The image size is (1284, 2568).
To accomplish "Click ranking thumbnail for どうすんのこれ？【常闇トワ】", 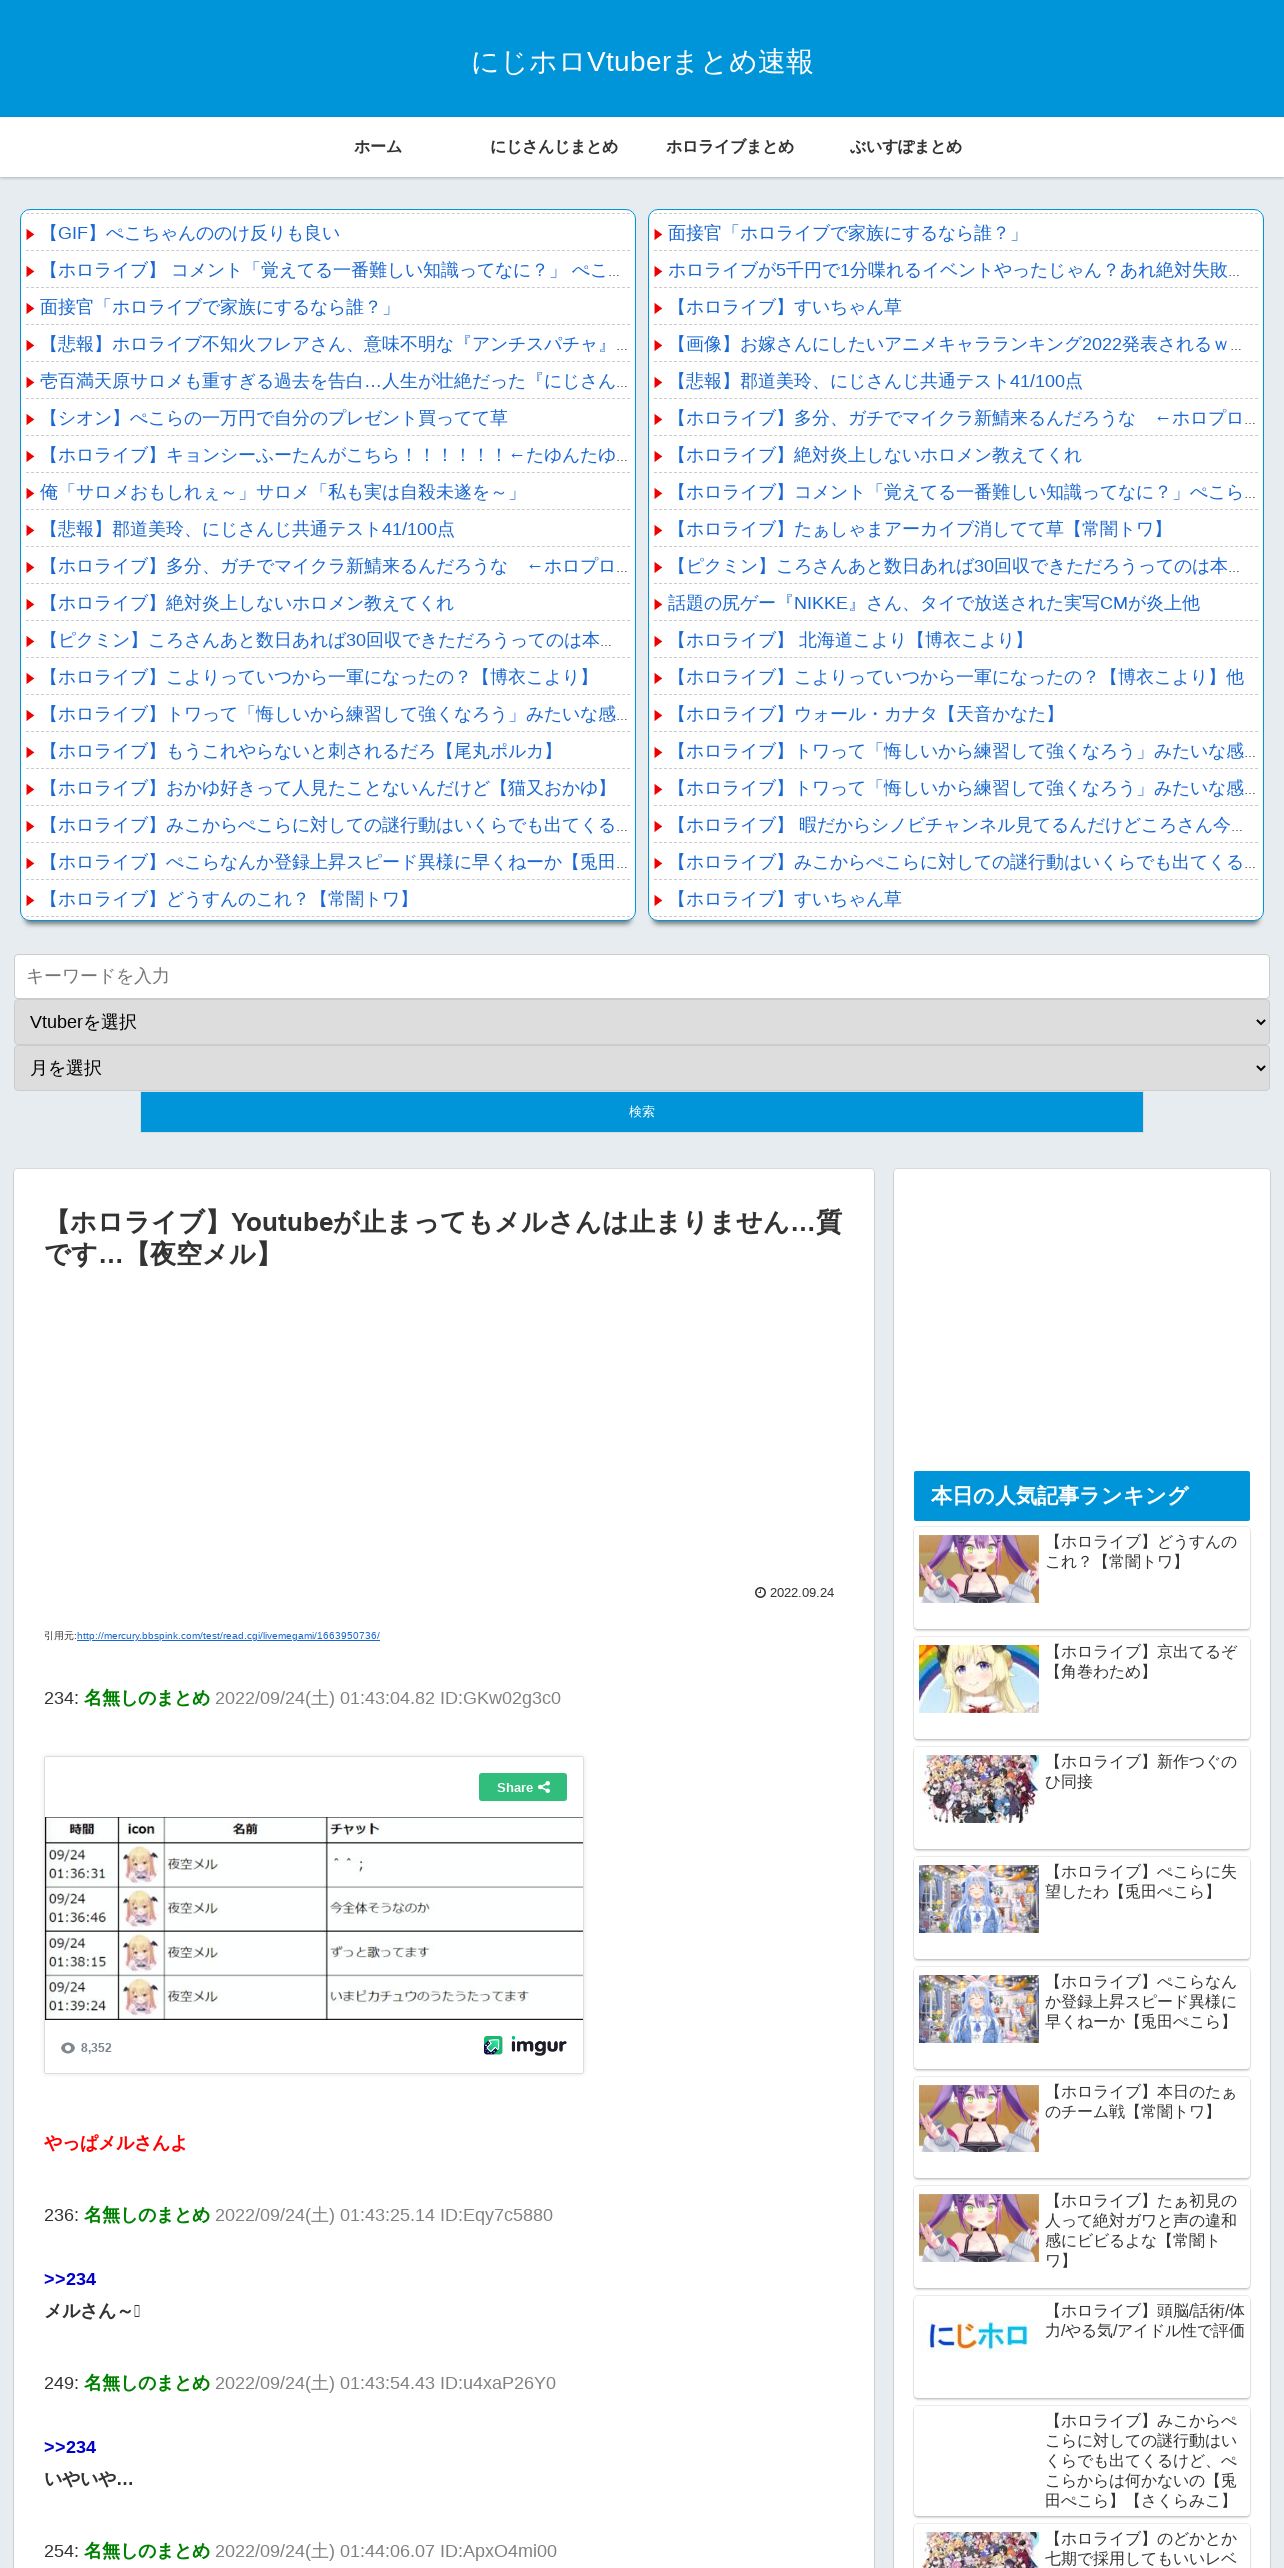I will 979,1569.
